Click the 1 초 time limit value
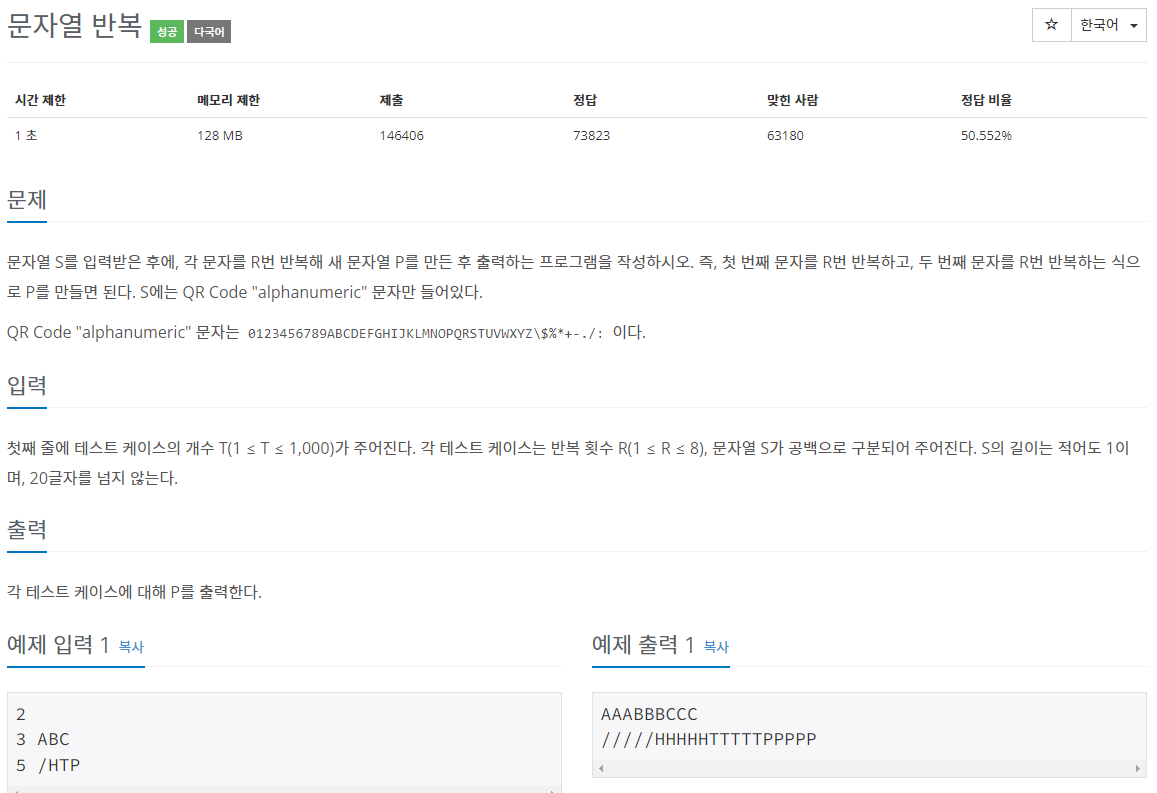This screenshot has width=1157, height=793. 26,136
